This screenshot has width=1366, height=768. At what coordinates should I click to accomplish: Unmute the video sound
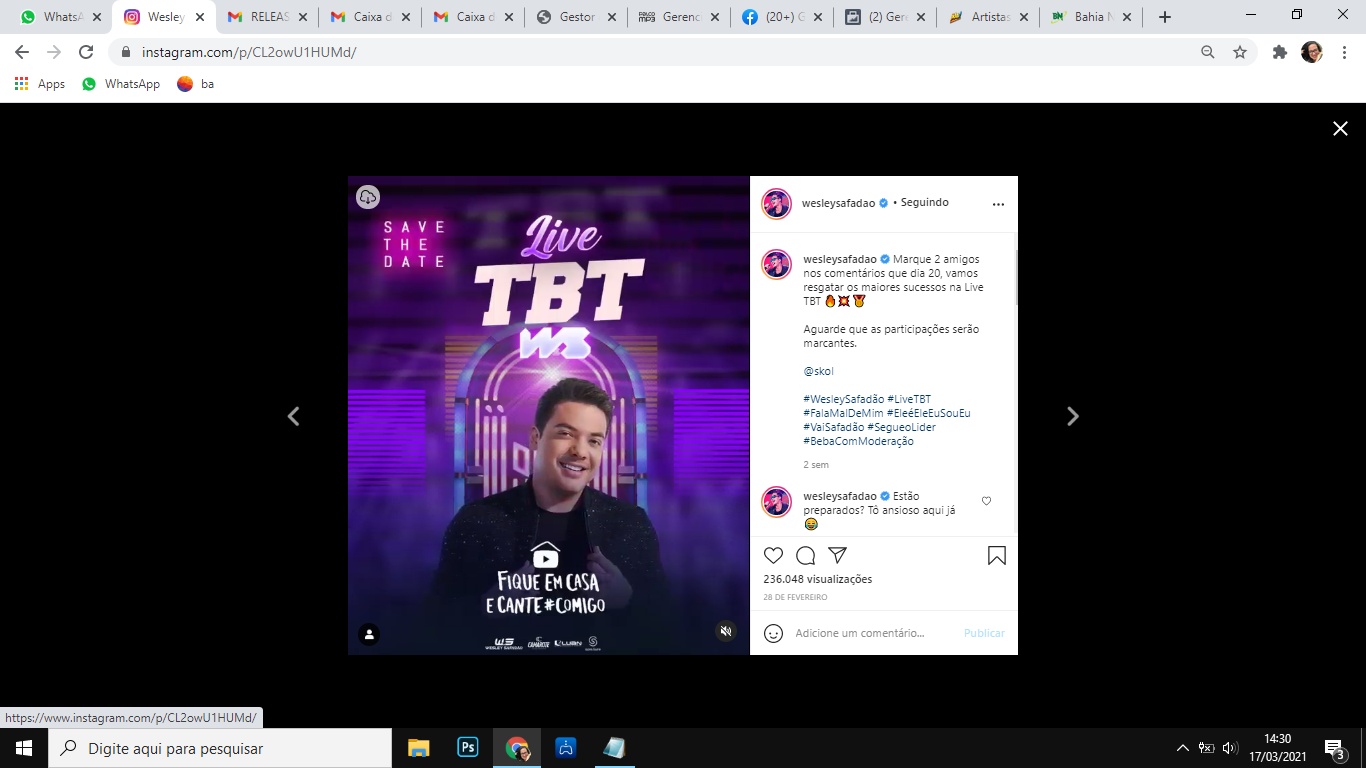click(x=727, y=631)
